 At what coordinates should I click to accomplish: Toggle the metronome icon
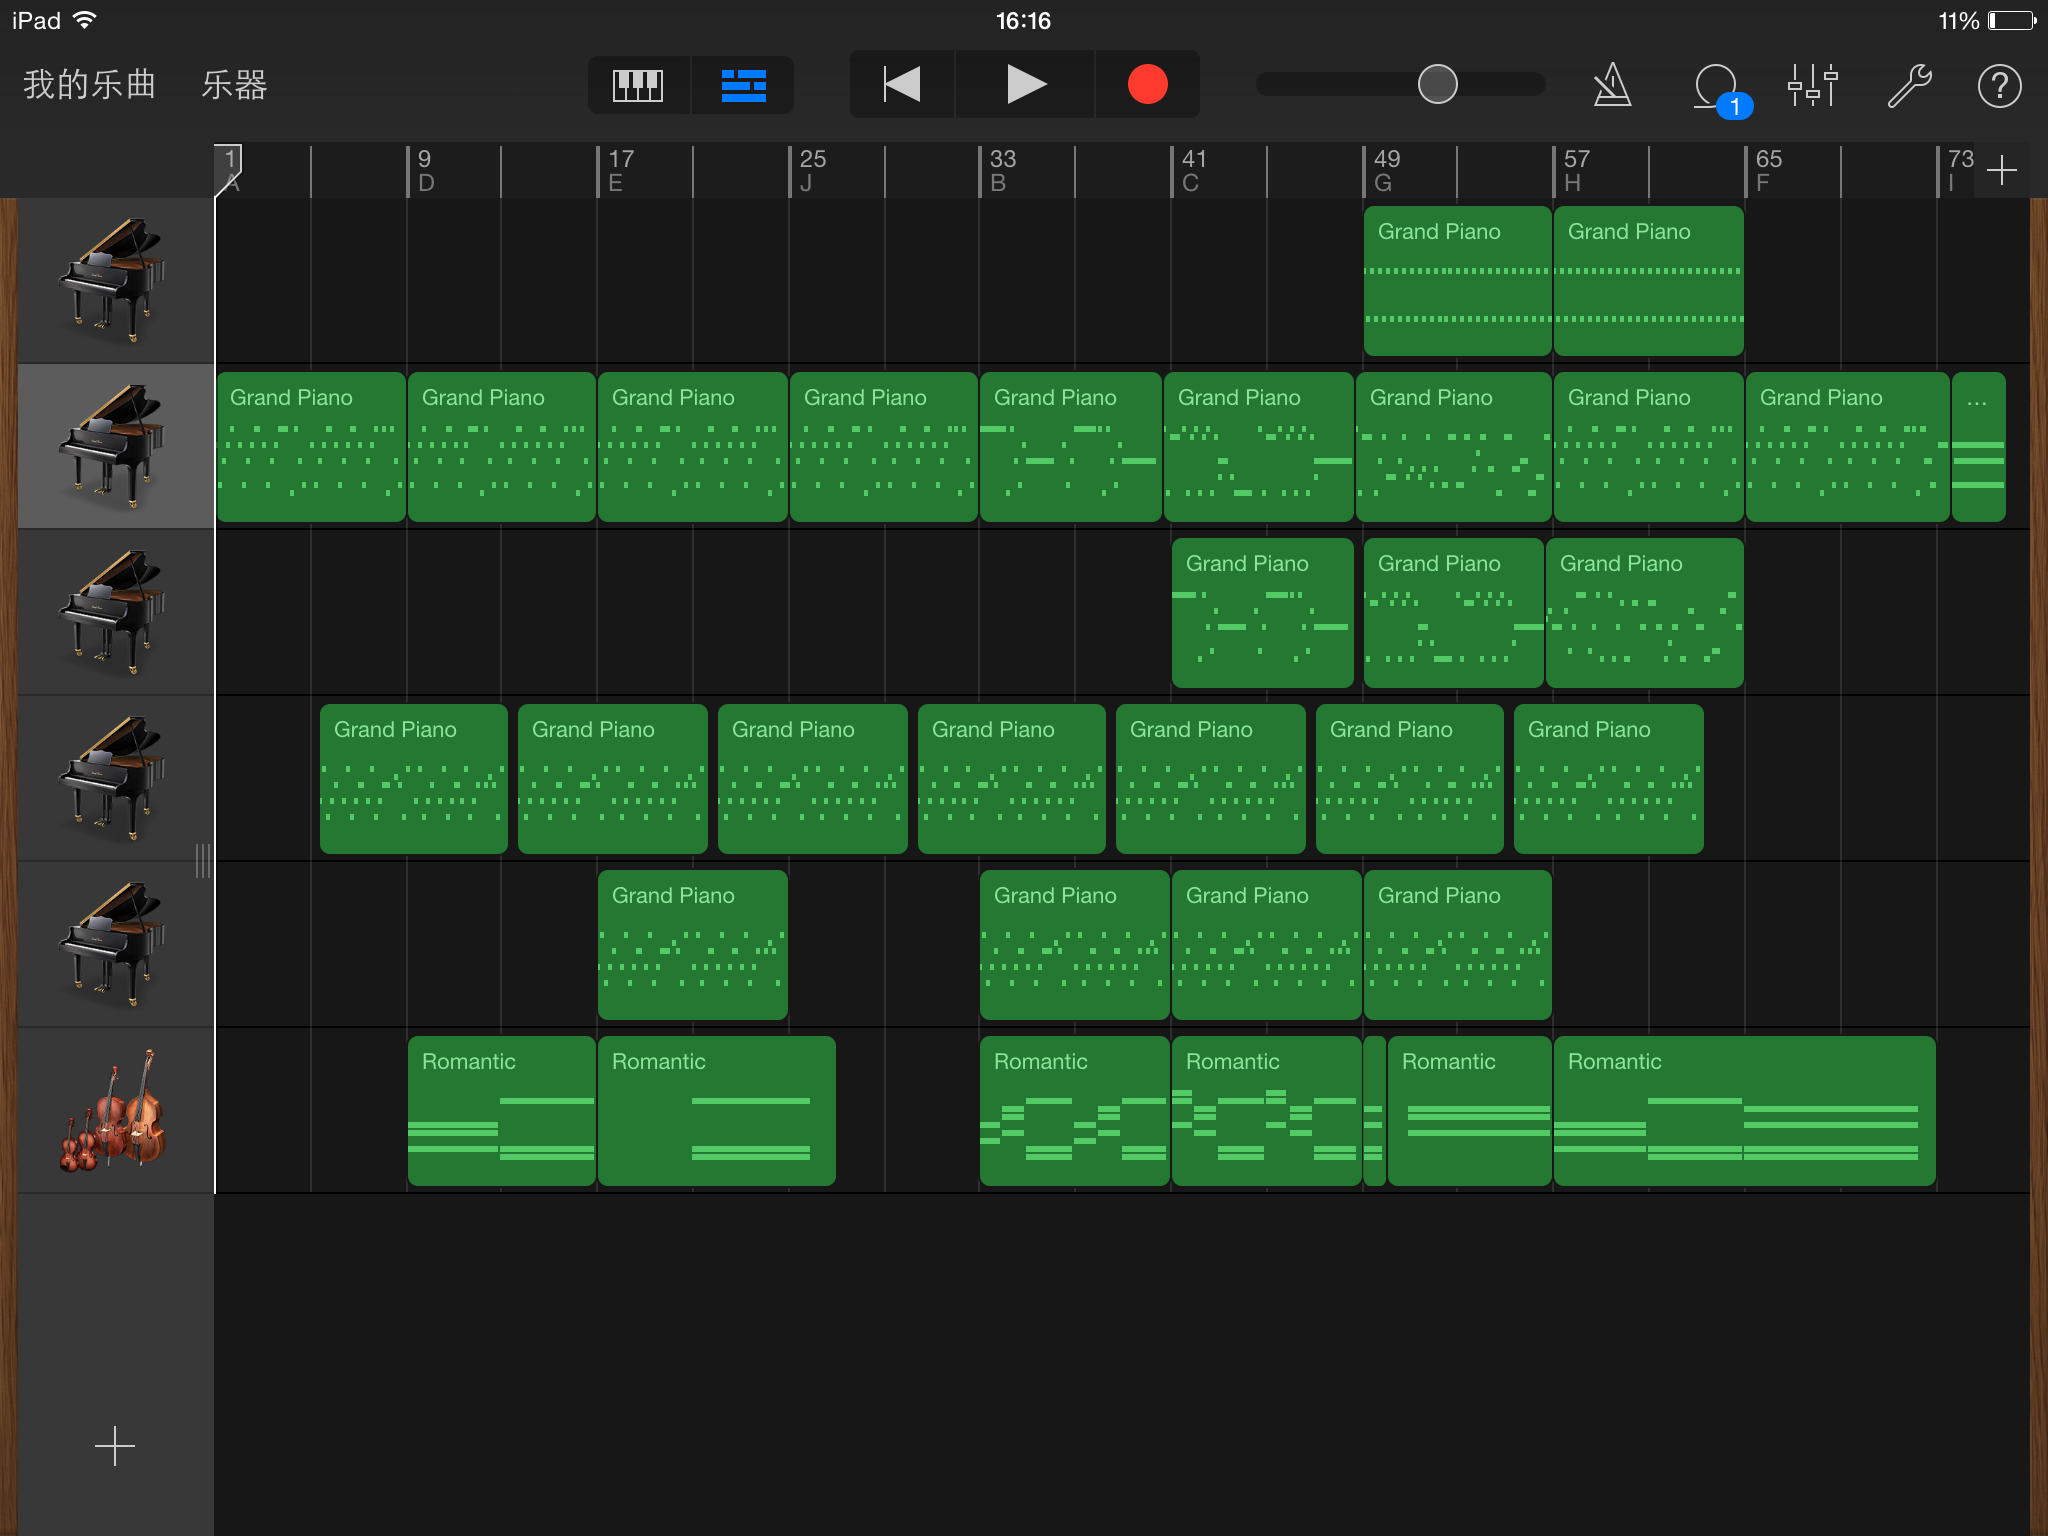pyautogui.click(x=1611, y=86)
